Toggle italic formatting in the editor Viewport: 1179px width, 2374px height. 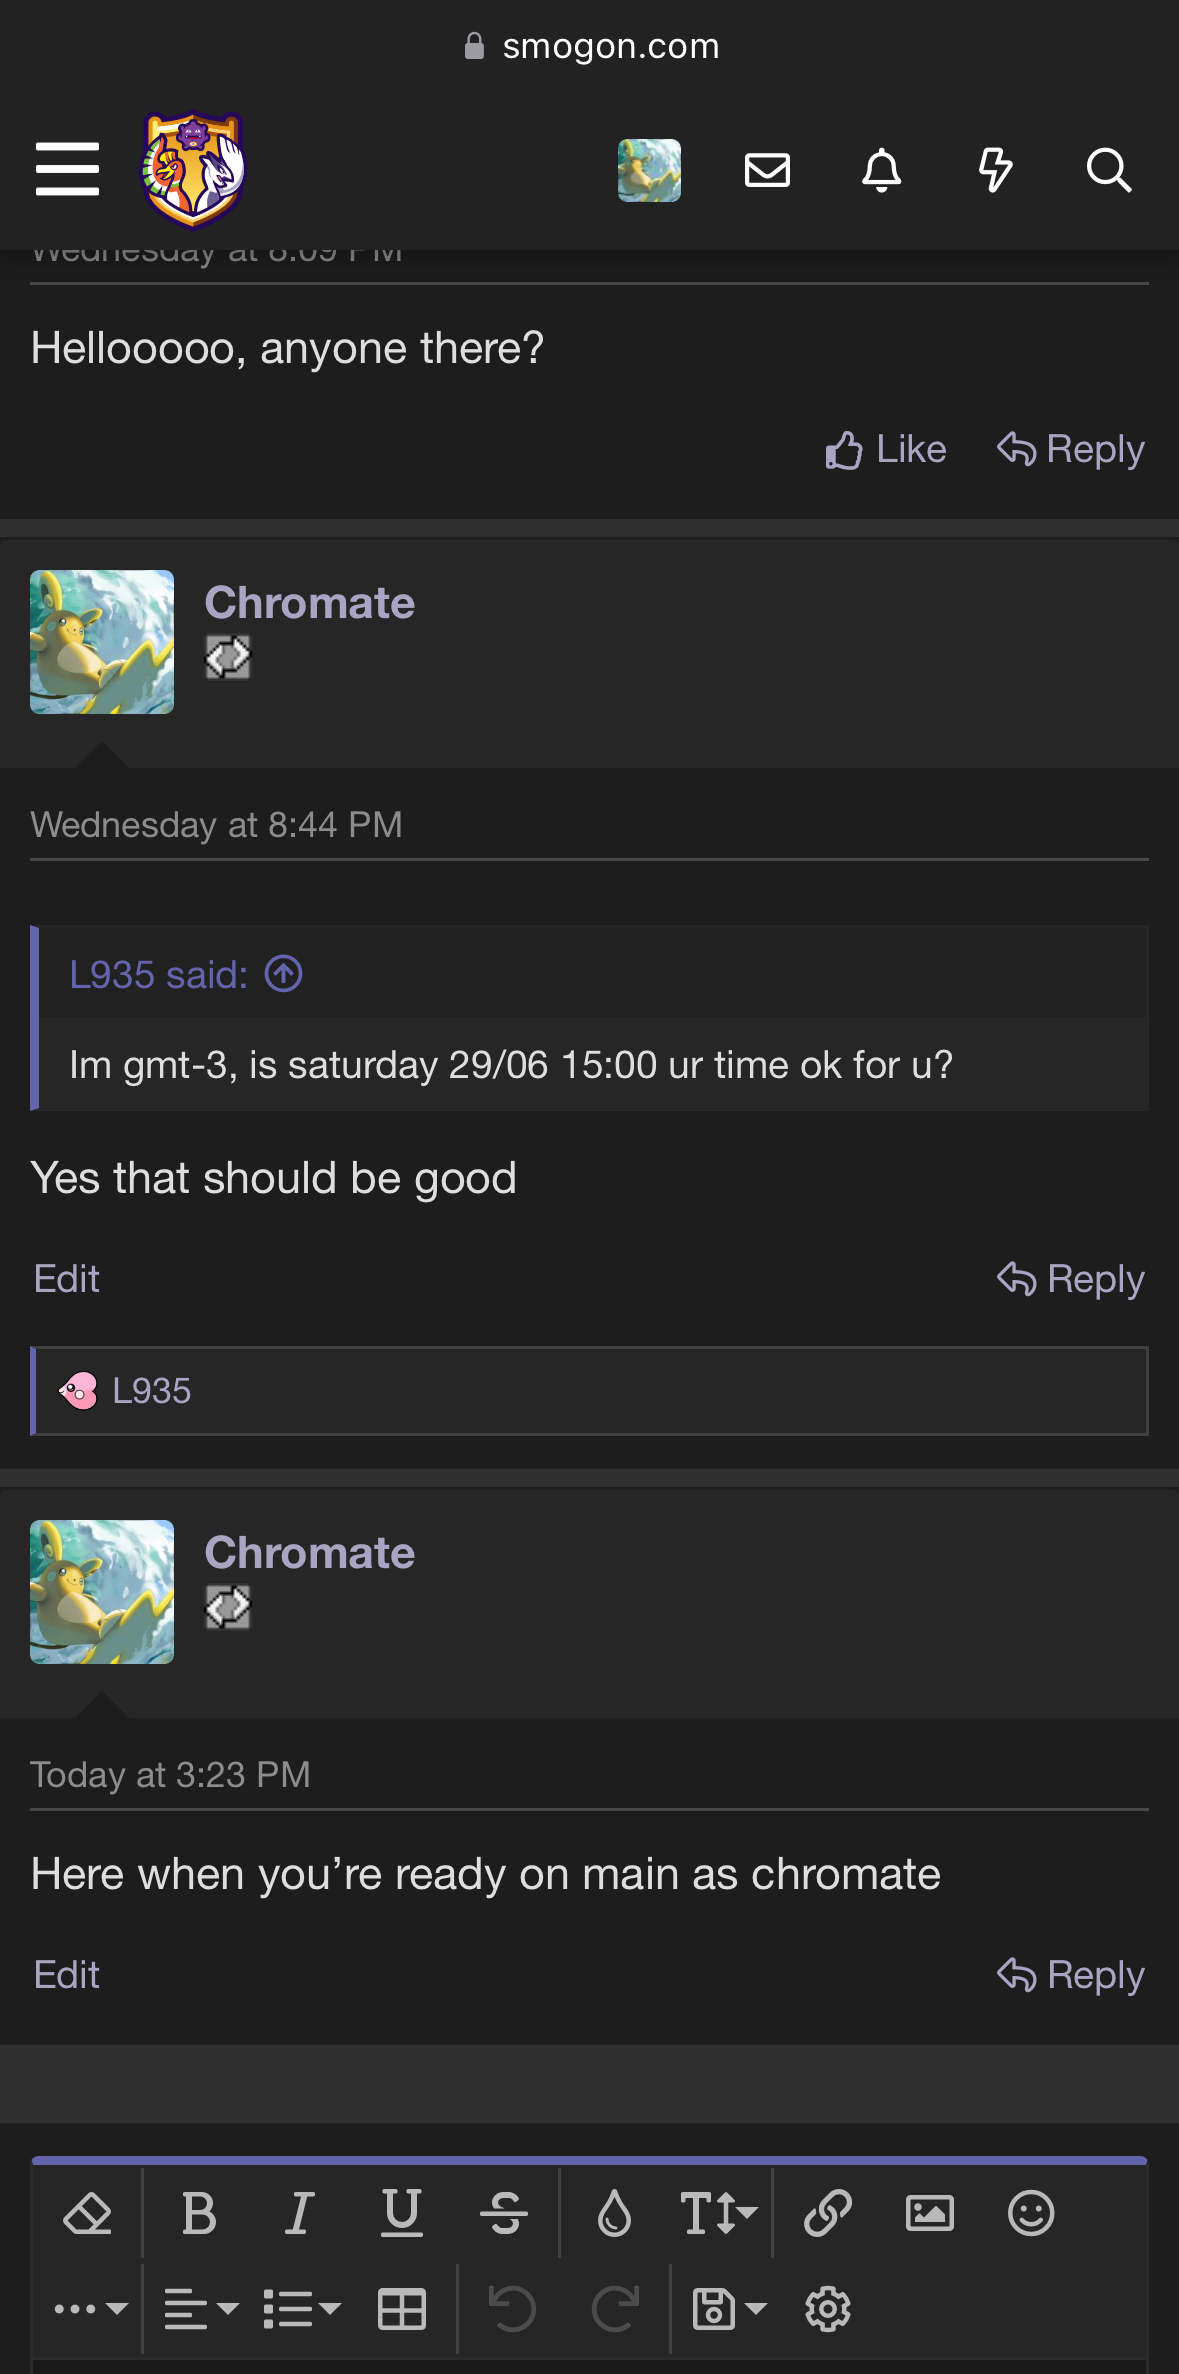click(299, 2213)
